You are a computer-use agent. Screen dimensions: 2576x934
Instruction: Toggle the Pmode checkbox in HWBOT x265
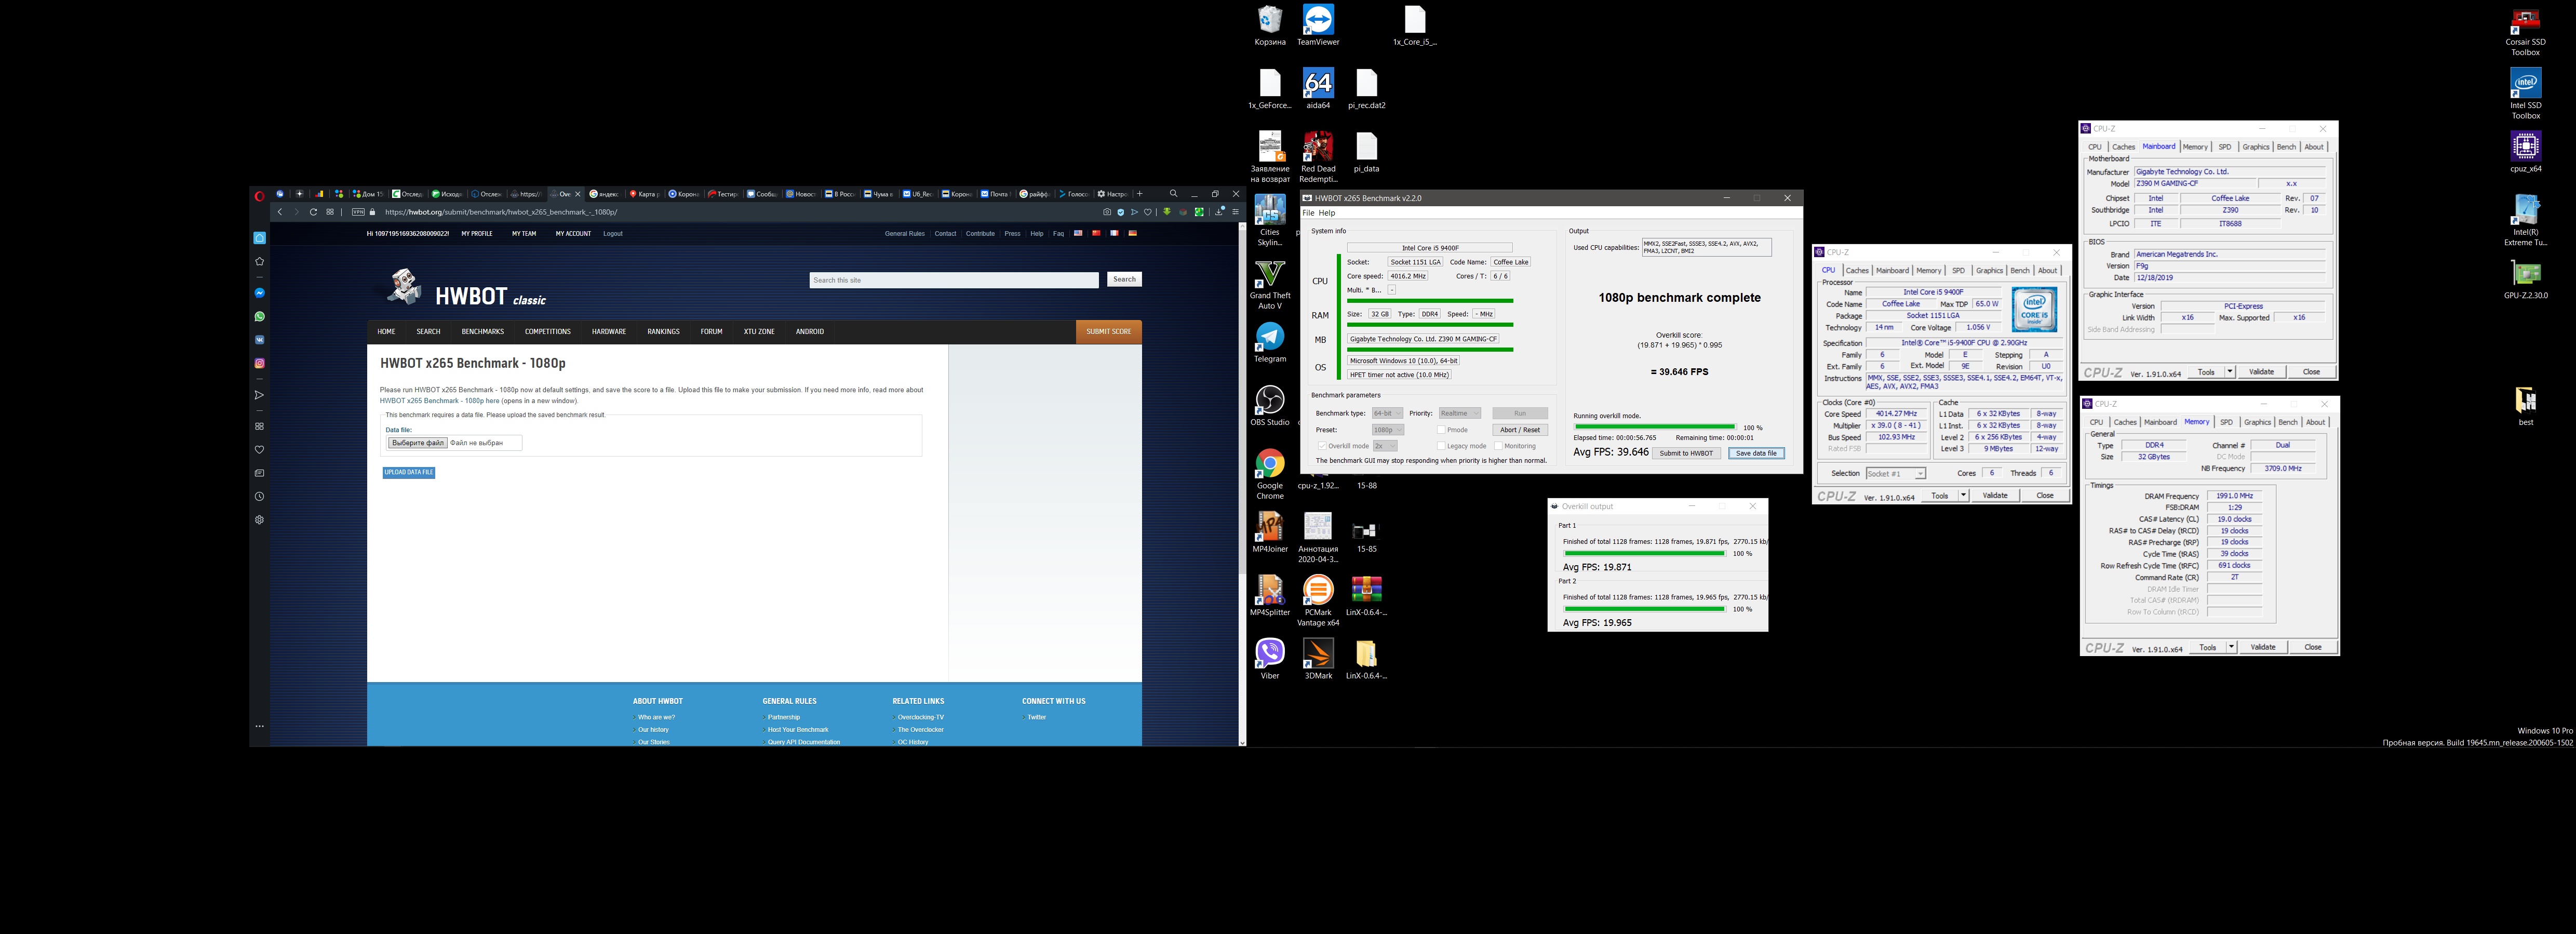pos(1440,430)
